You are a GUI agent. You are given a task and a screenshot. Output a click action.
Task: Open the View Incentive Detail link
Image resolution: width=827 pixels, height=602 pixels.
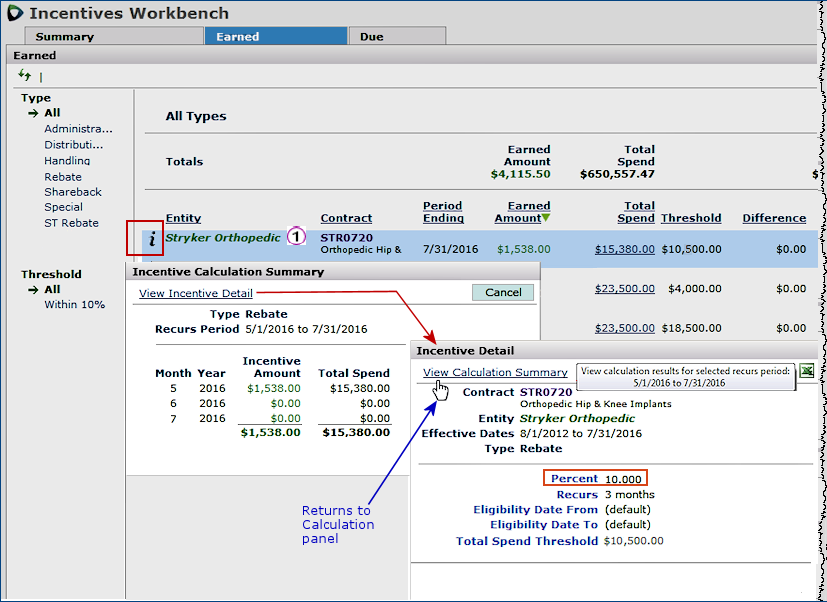tap(196, 293)
